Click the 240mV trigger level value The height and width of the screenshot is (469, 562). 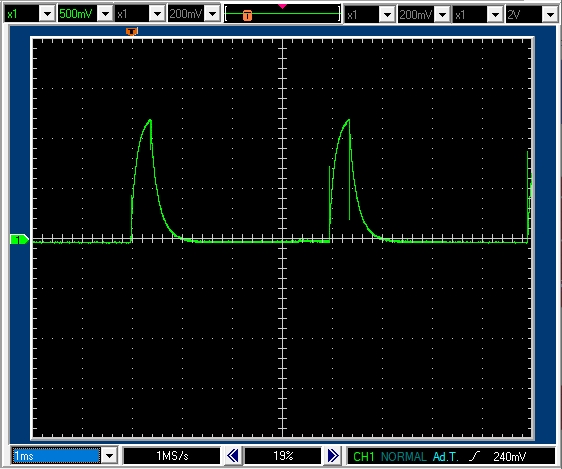pyautogui.click(x=509, y=456)
